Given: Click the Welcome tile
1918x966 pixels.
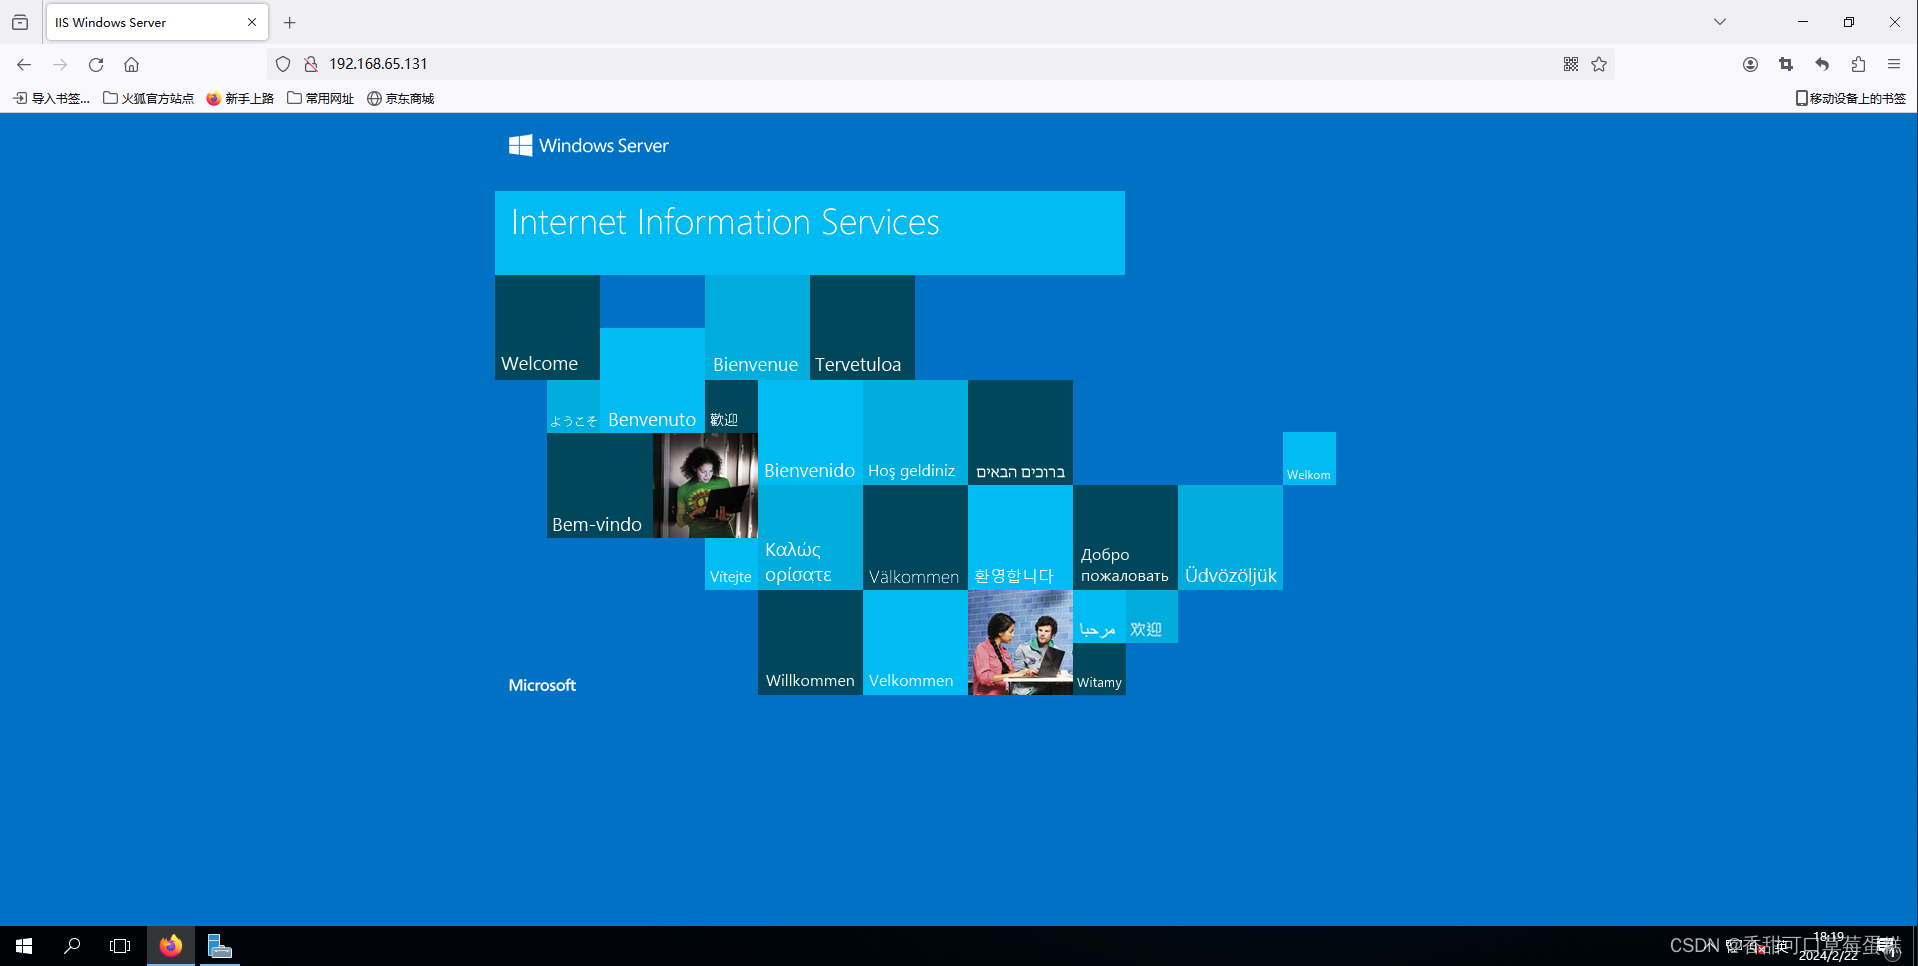Looking at the screenshot, I should [x=547, y=328].
